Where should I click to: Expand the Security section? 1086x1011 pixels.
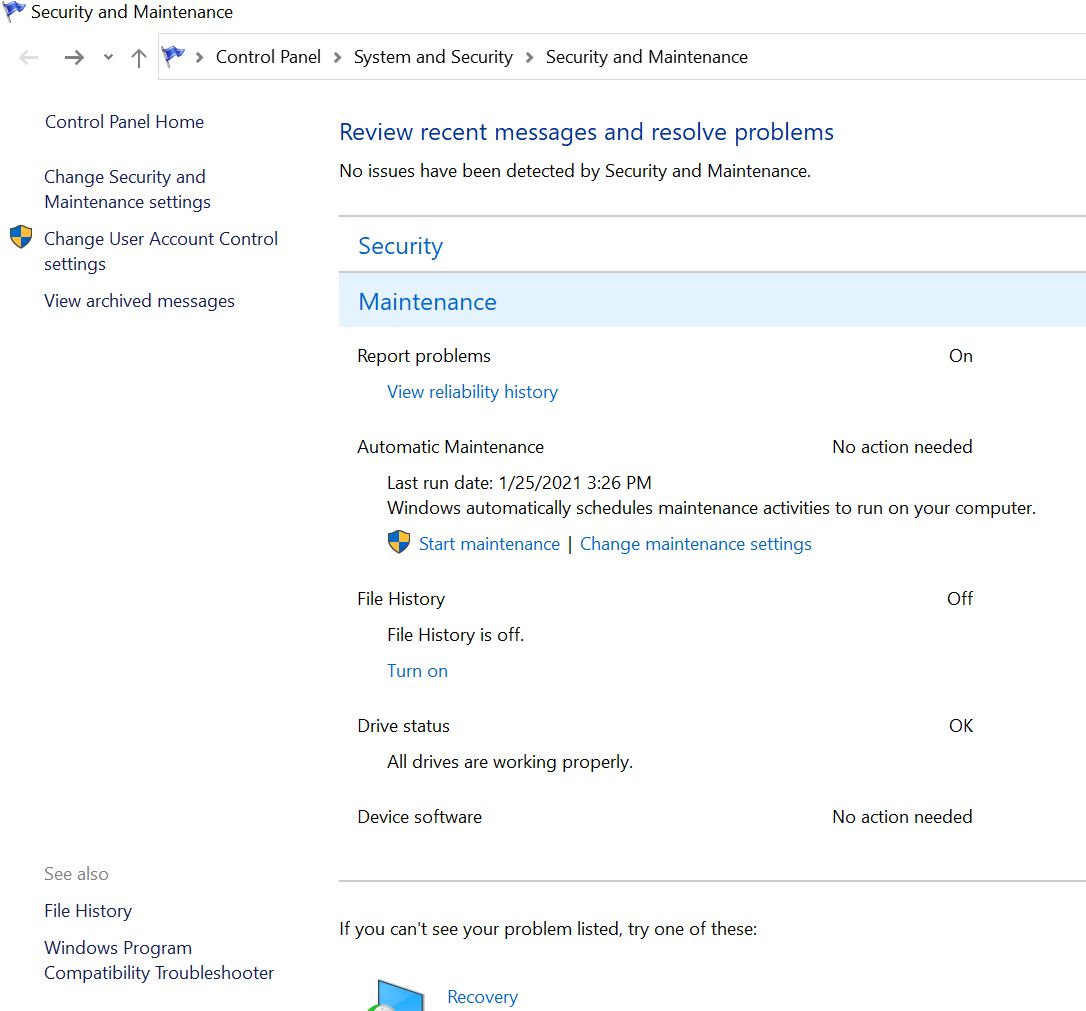400,245
